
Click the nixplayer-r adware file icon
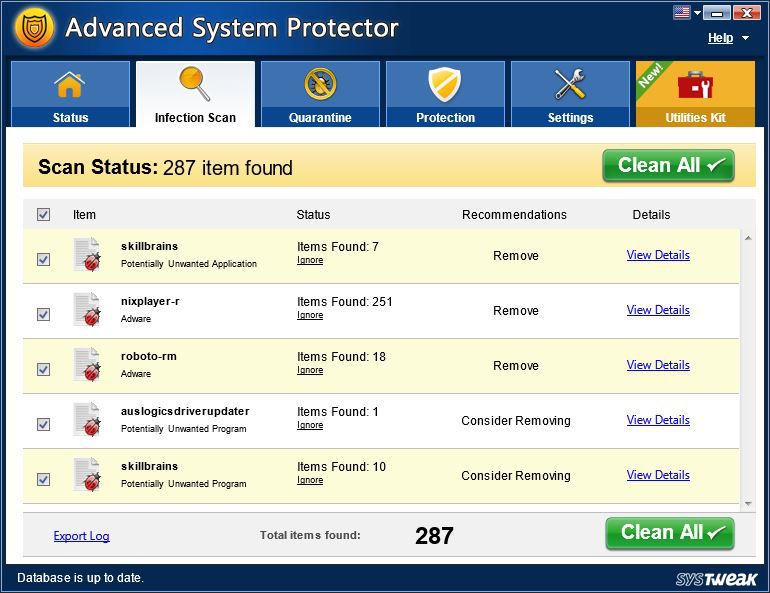(88, 310)
